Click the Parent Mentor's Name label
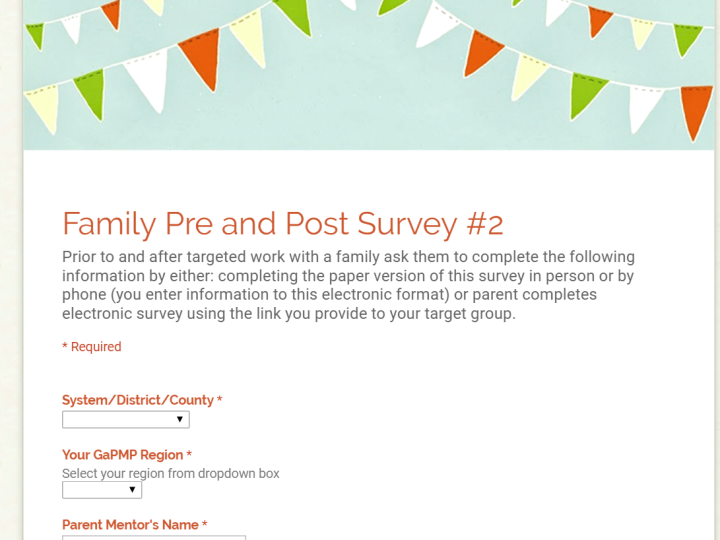Screen dimensions: 720x540 [x=130, y=524]
